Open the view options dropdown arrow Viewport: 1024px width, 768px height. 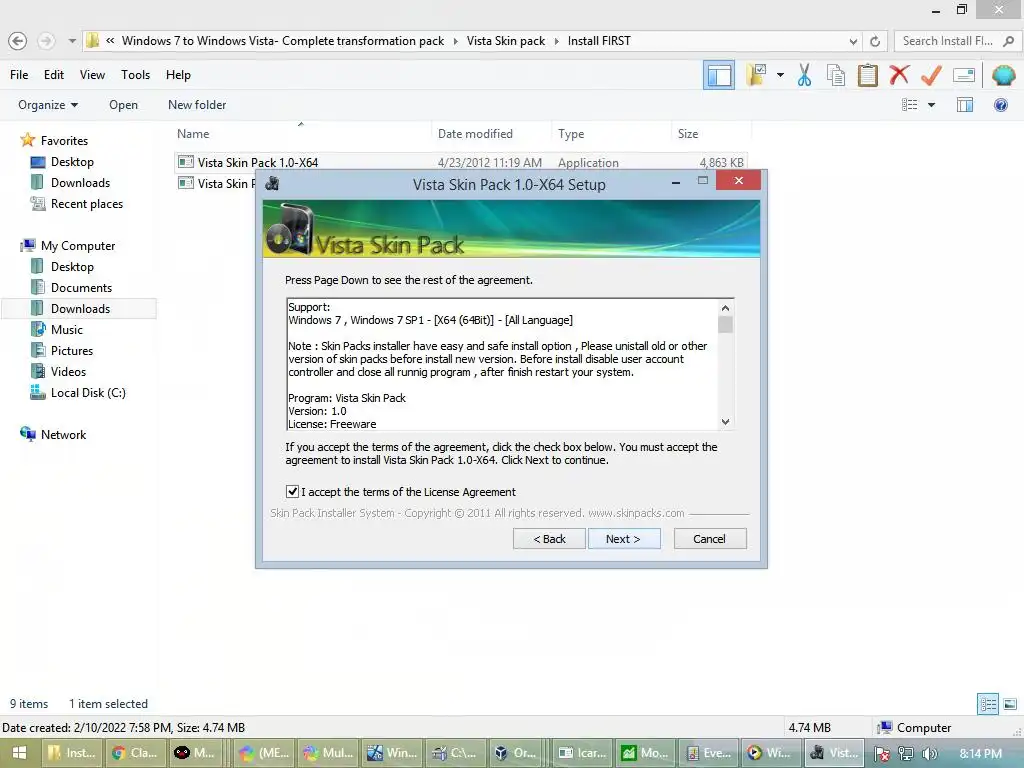931,104
